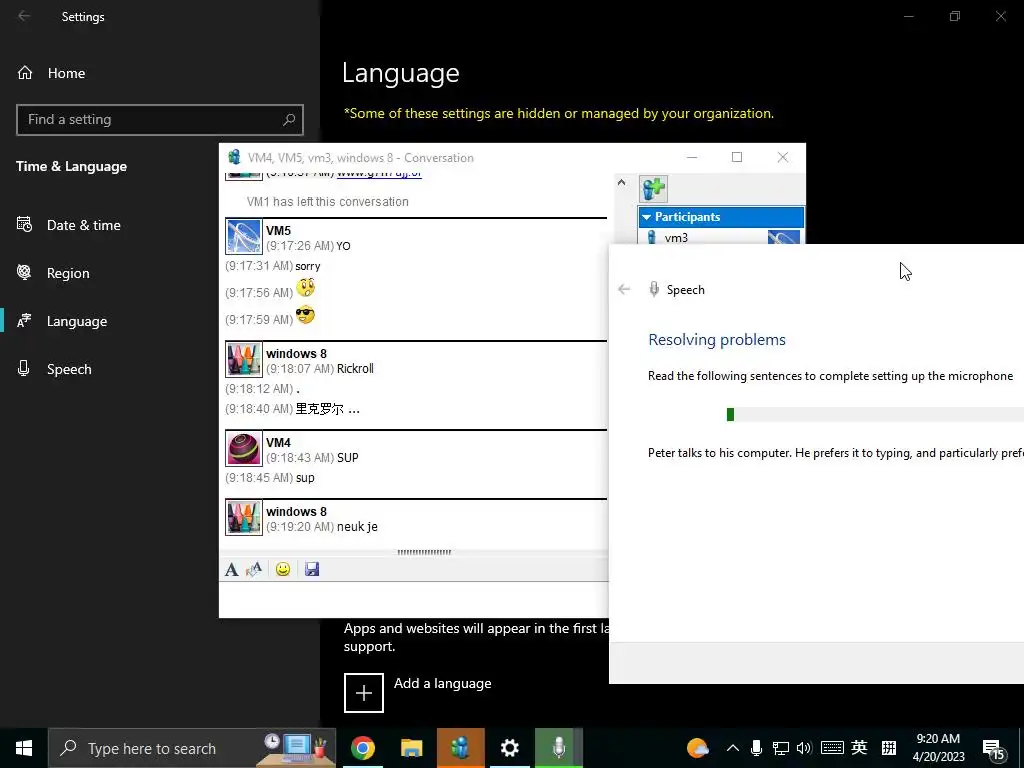Switch to Settings gear on taskbar
This screenshot has width=1024, height=768.
[509, 748]
